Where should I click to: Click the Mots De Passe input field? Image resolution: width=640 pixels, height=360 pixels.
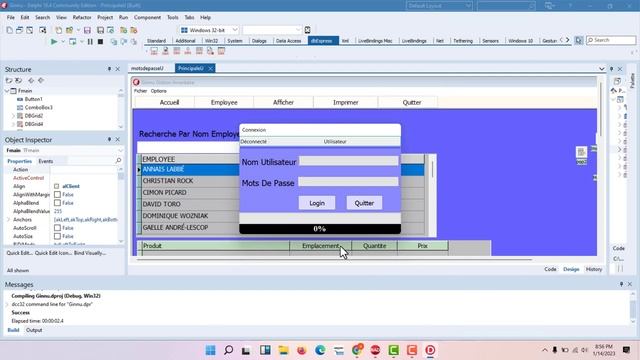point(349,182)
